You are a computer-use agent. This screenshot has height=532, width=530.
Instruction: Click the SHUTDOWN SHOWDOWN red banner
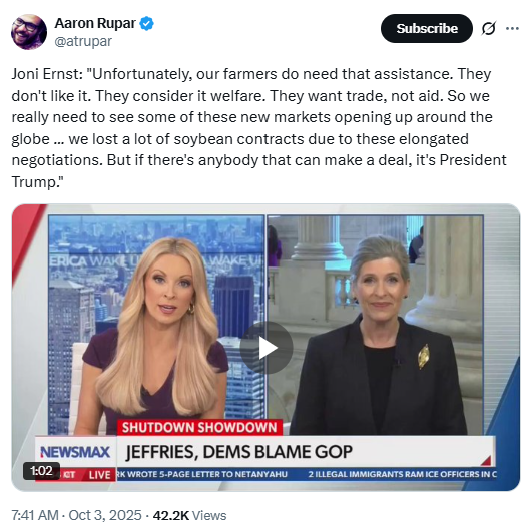(x=200, y=428)
